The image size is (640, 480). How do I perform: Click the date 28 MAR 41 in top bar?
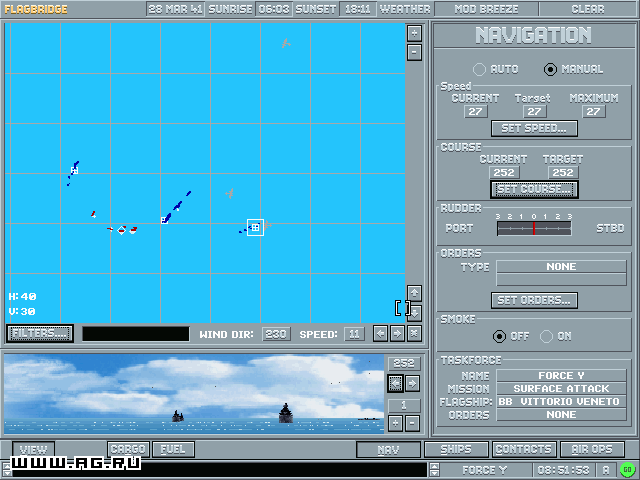point(176,9)
